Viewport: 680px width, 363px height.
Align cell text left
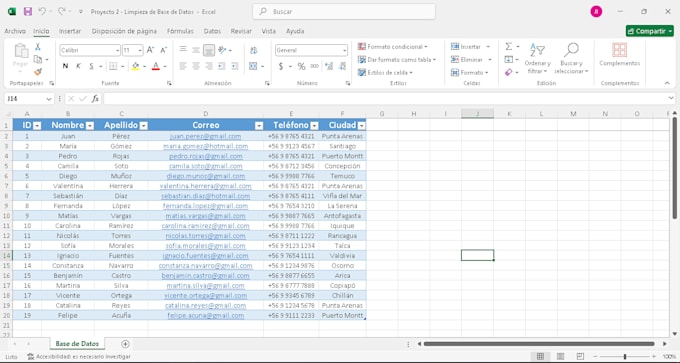(x=183, y=66)
